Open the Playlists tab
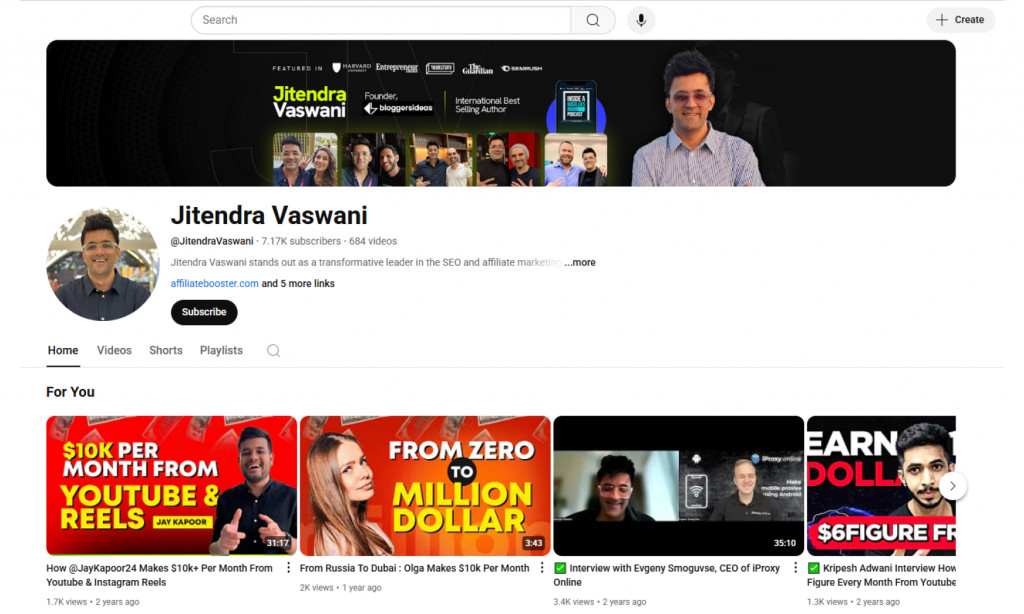The image size is (1024, 614). tap(221, 351)
